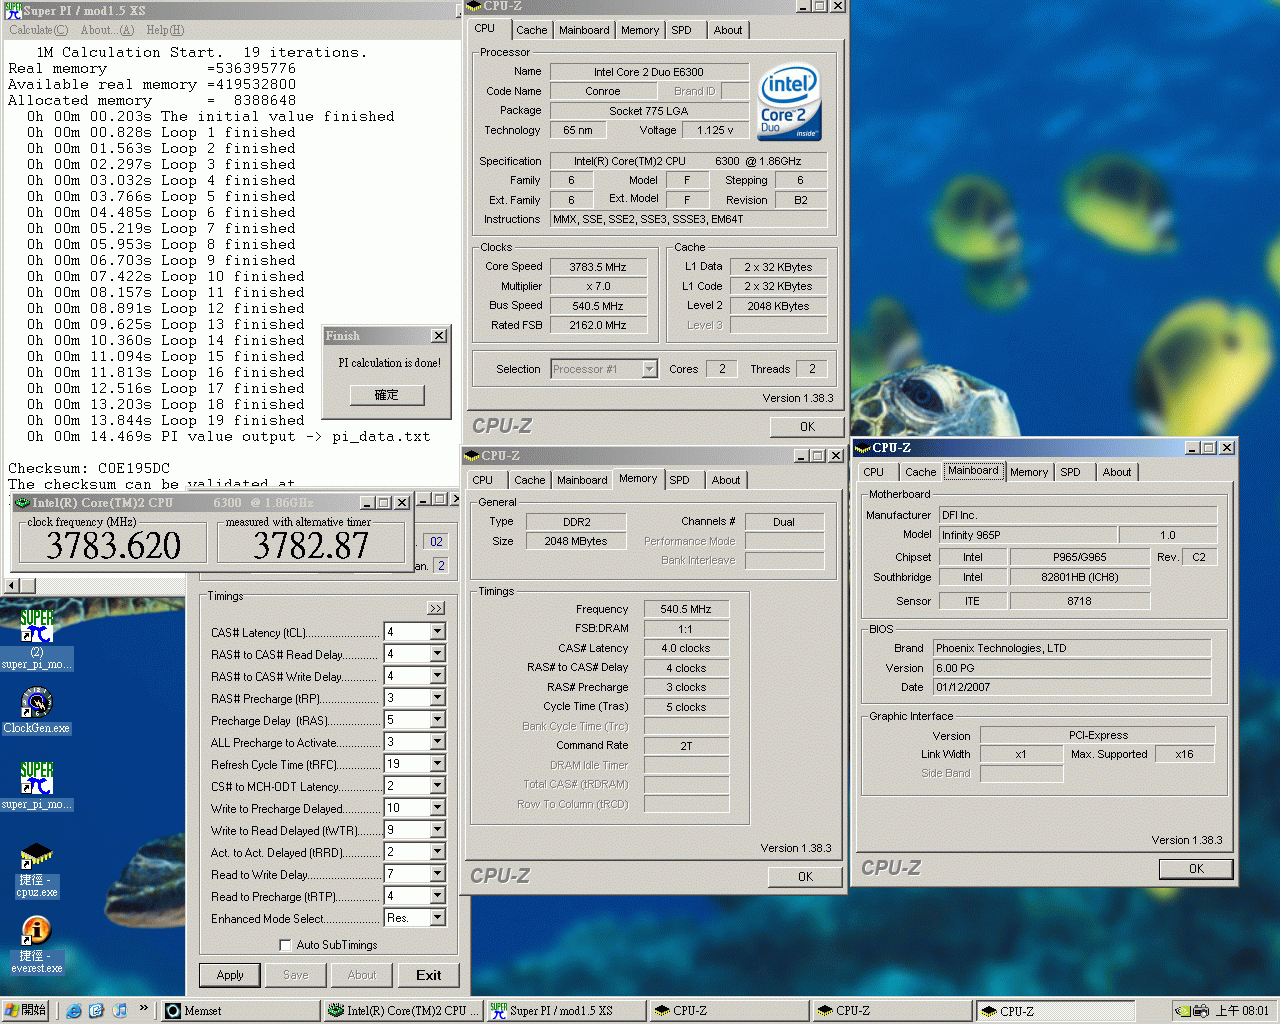Image resolution: width=1280 pixels, height=1024 pixels.
Task: Click the chip icon in the clock frequency window title
Action: [x=21, y=502]
